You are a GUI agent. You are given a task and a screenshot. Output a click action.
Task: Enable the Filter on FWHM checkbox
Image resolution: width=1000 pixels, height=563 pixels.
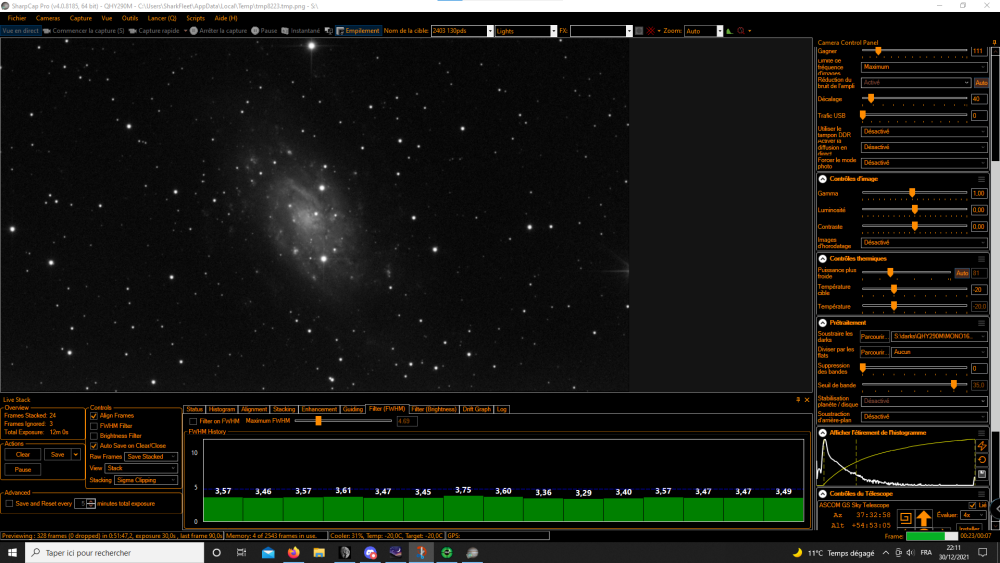pos(193,421)
